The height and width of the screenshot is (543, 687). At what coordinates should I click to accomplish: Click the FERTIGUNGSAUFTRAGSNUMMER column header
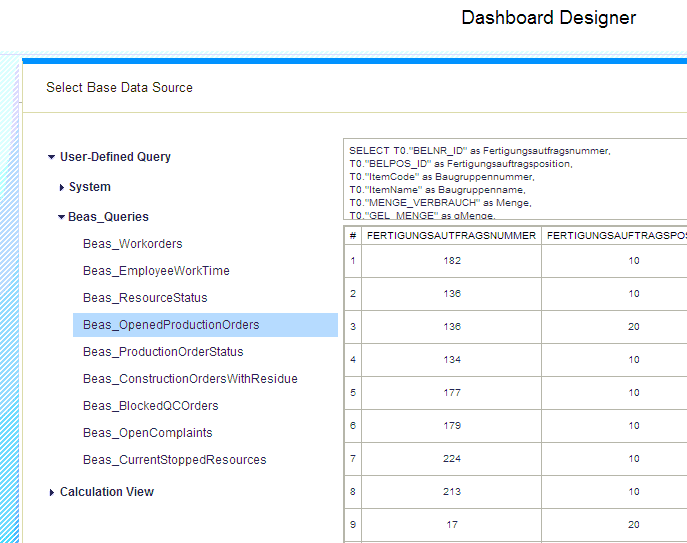[x=451, y=236]
